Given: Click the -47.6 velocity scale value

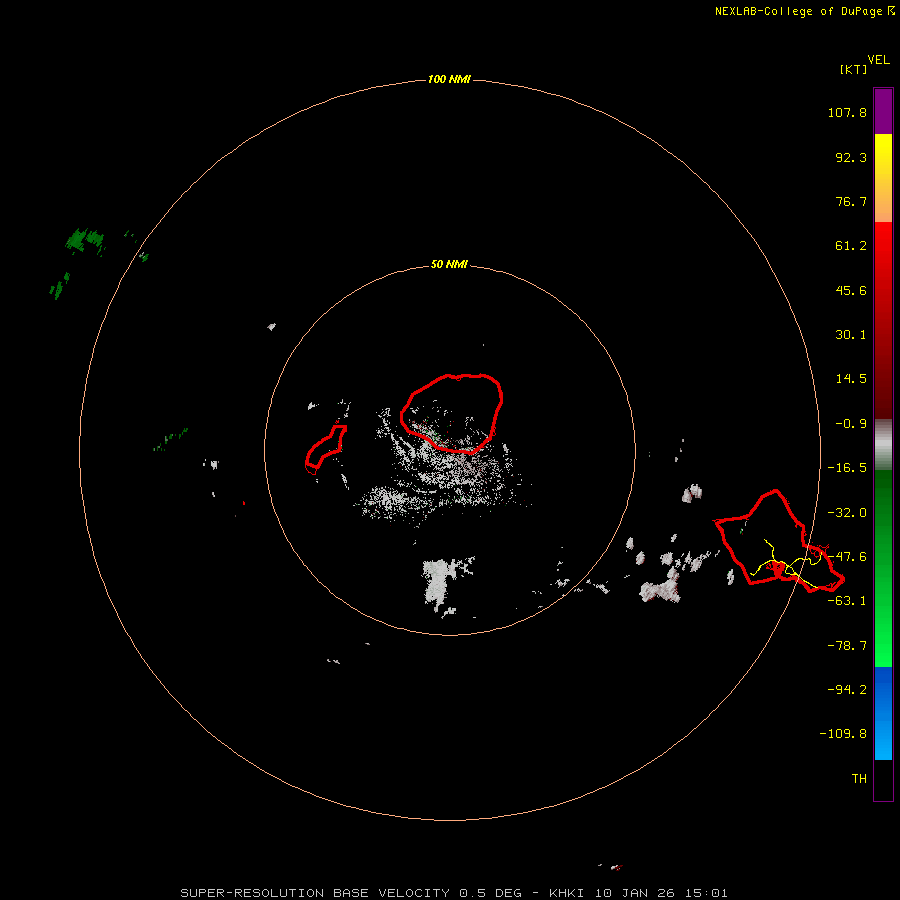Looking at the screenshot, I should [x=847, y=557].
